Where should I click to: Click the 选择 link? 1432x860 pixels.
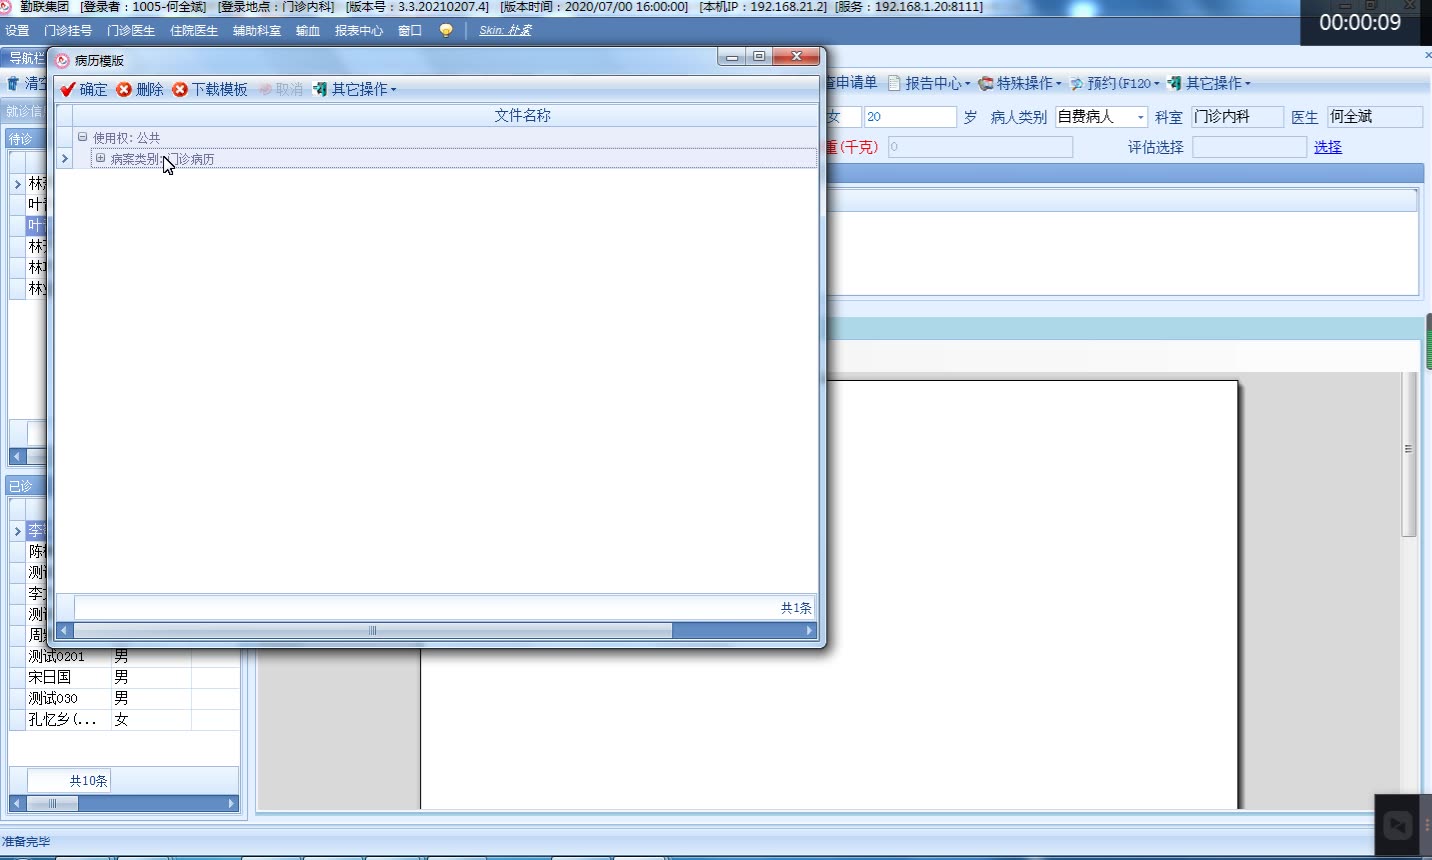click(x=1328, y=147)
